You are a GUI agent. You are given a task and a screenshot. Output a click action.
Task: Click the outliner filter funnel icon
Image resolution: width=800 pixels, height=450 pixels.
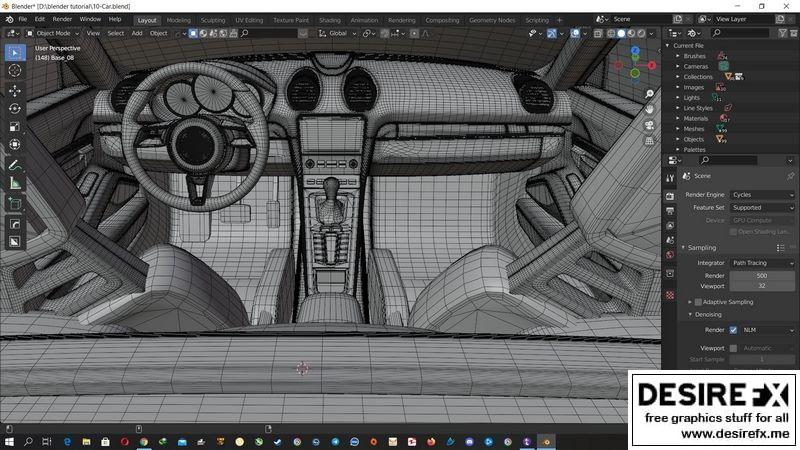(782, 33)
